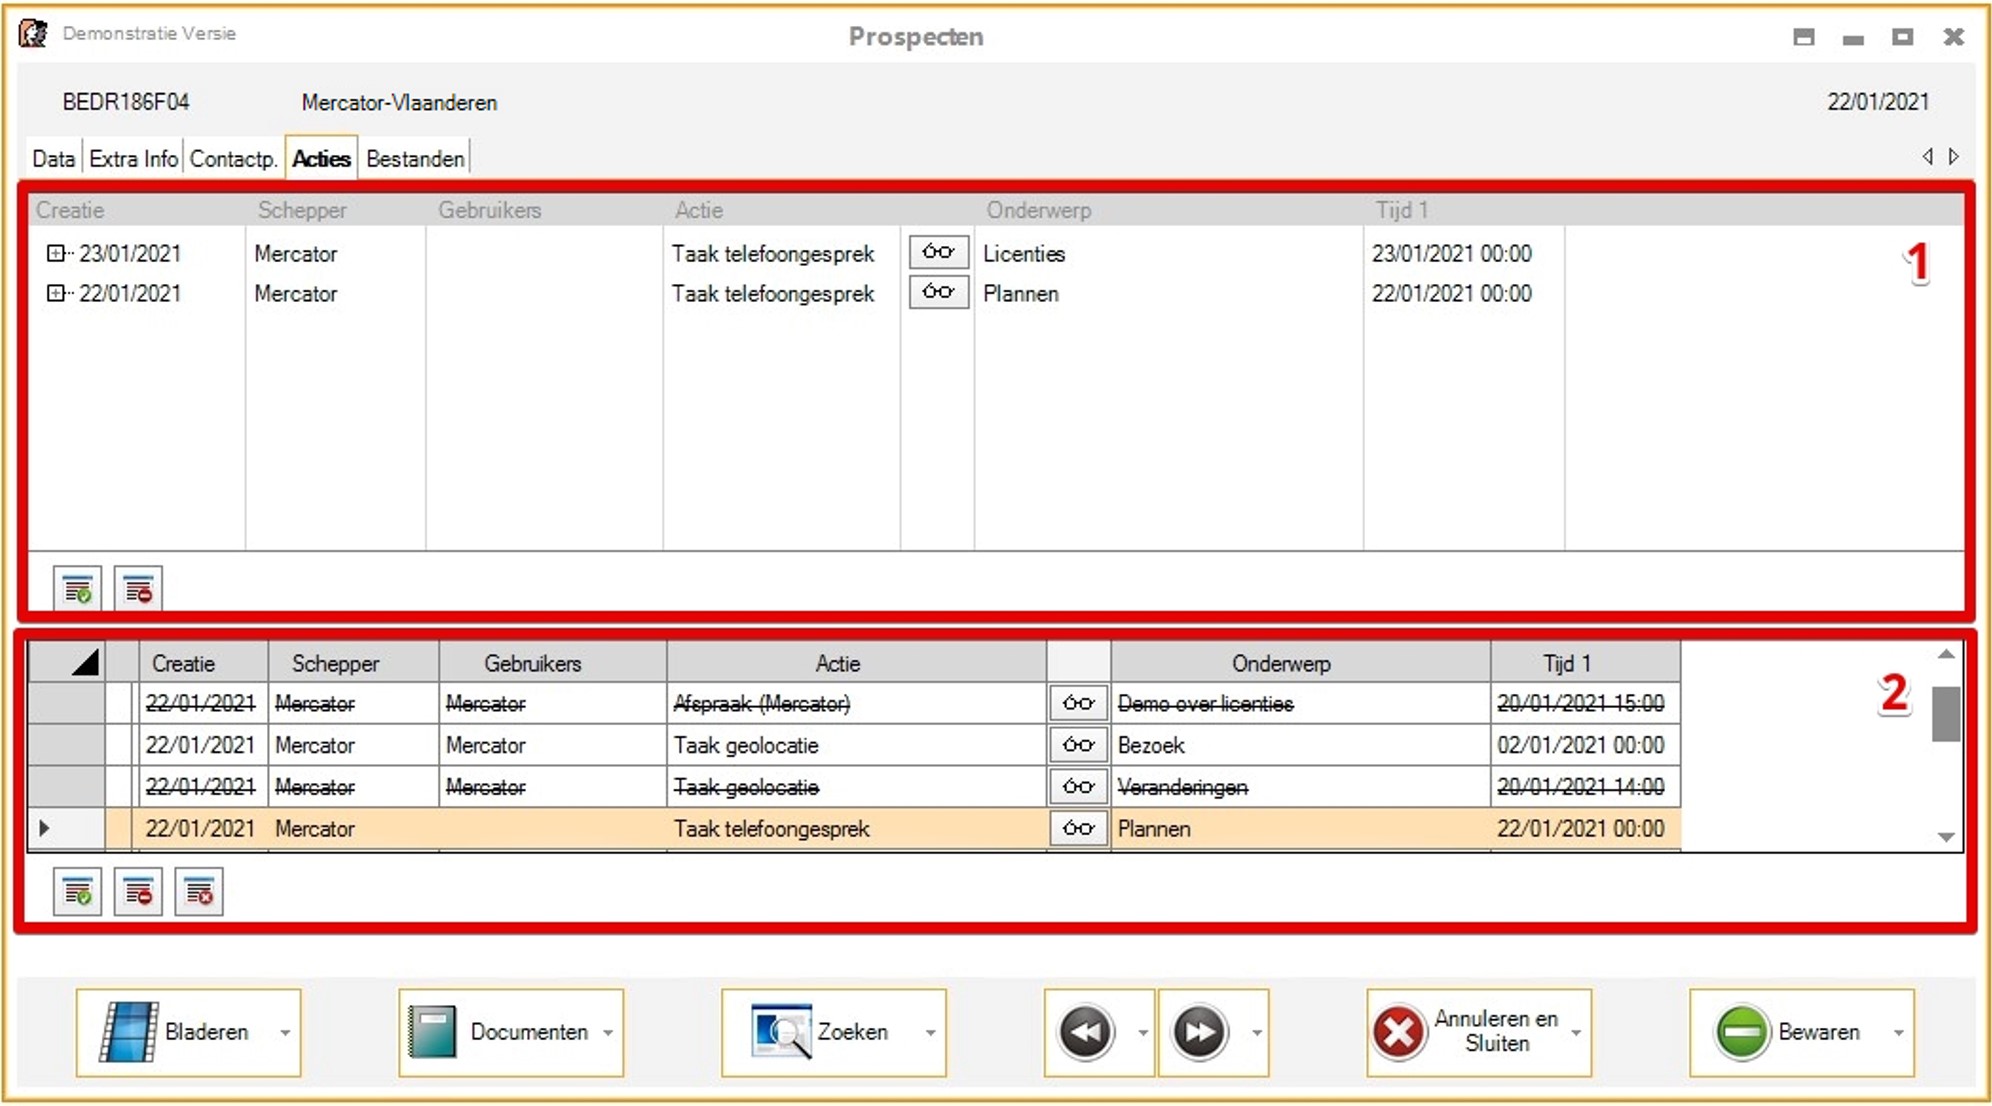Click the fast-forward next record button
1992x1106 pixels.
1200,1032
